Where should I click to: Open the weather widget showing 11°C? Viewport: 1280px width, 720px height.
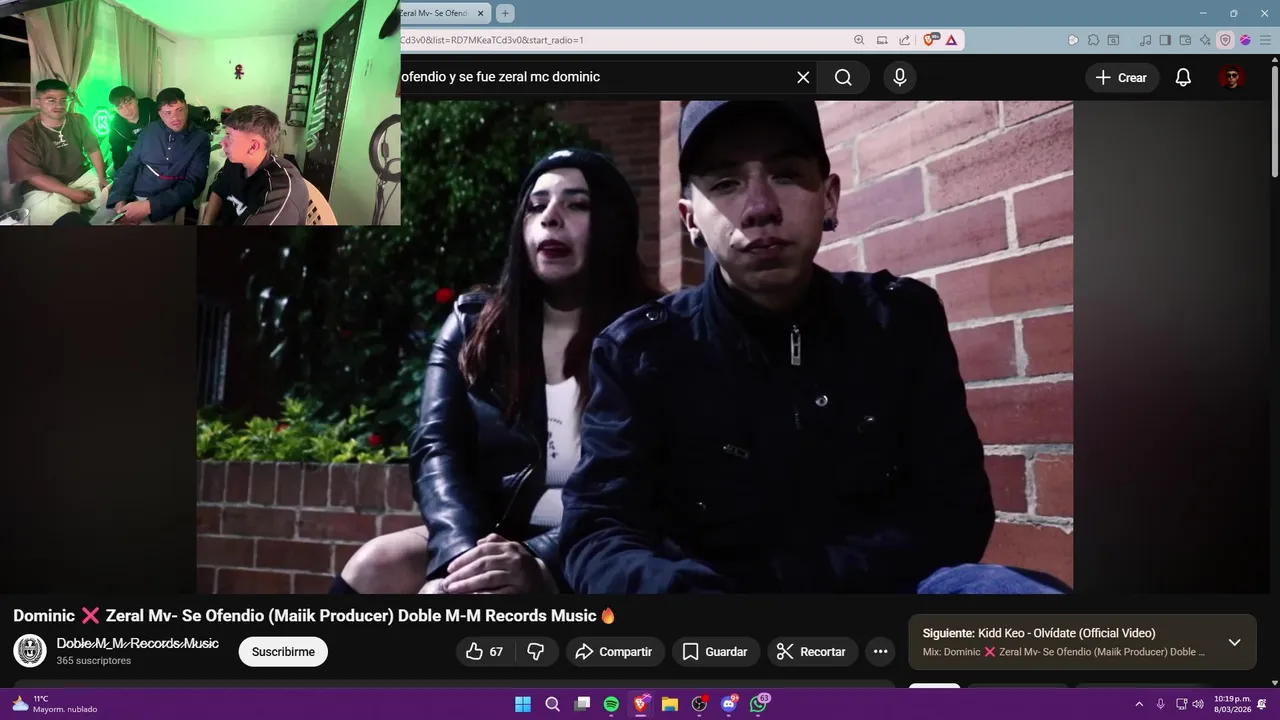click(55, 704)
